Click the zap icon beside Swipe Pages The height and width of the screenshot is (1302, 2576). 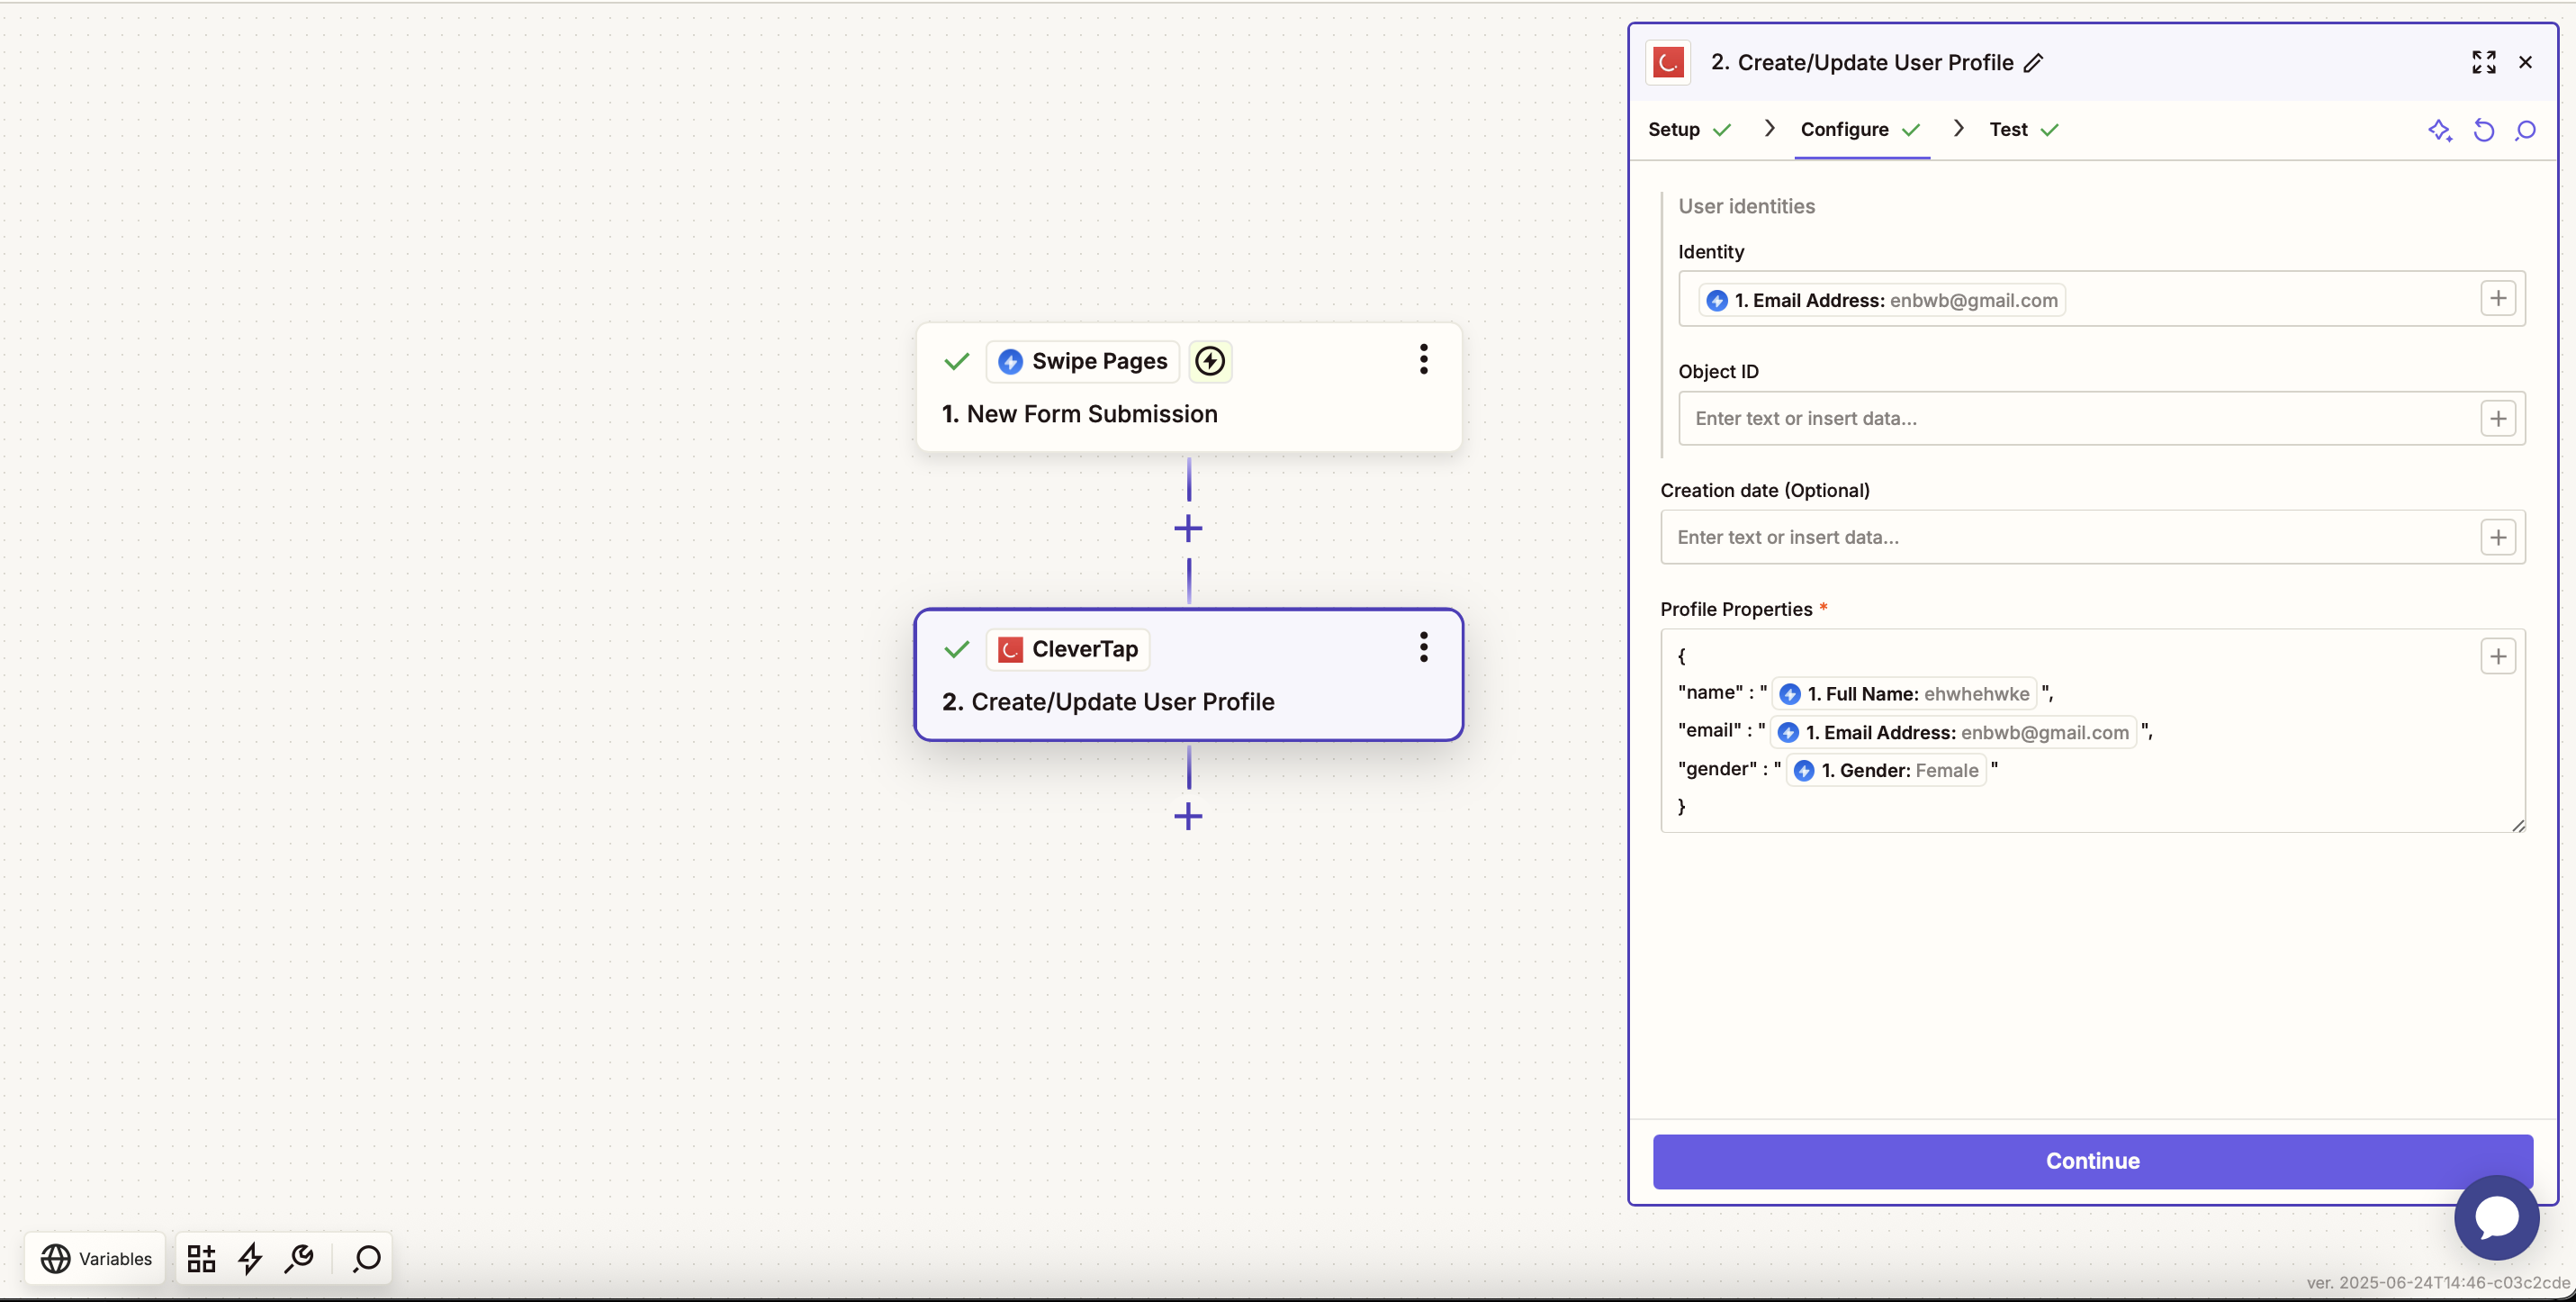[x=1210, y=361]
